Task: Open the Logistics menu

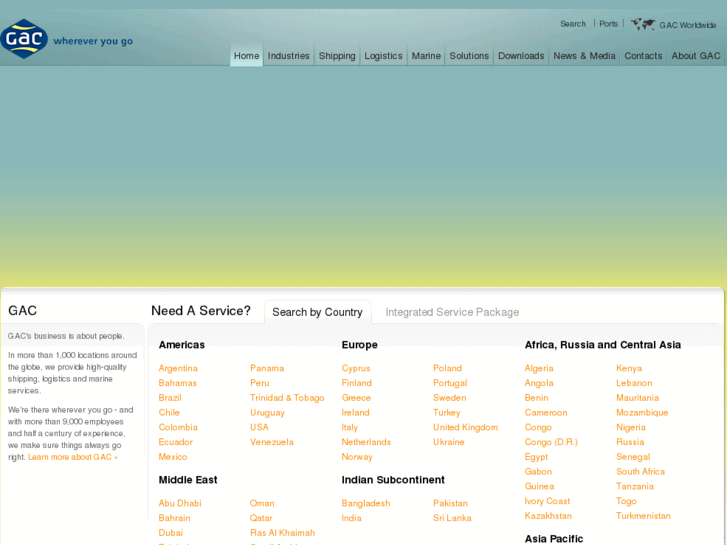Action: 383,56
